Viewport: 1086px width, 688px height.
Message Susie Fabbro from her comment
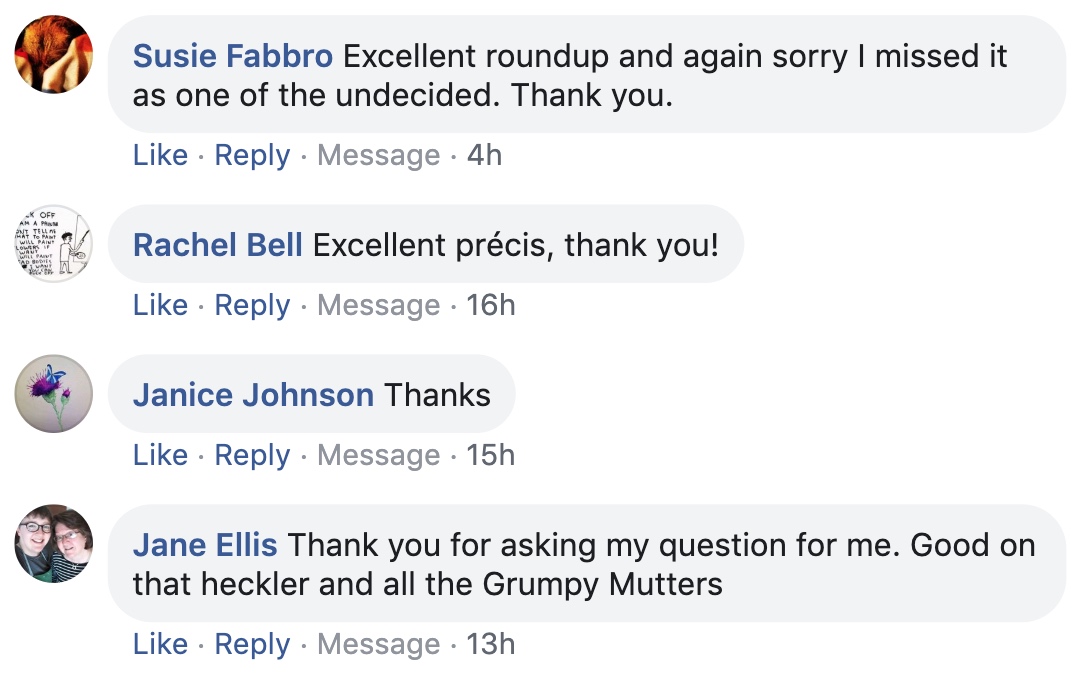tap(378, 156)
